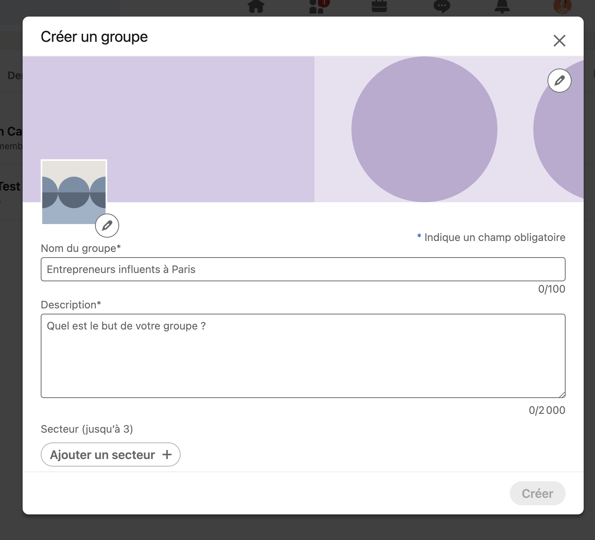Open Messaging icon in navbar
Screen dimensions: 595x540
pyautogui.click(x=441, y=6)
